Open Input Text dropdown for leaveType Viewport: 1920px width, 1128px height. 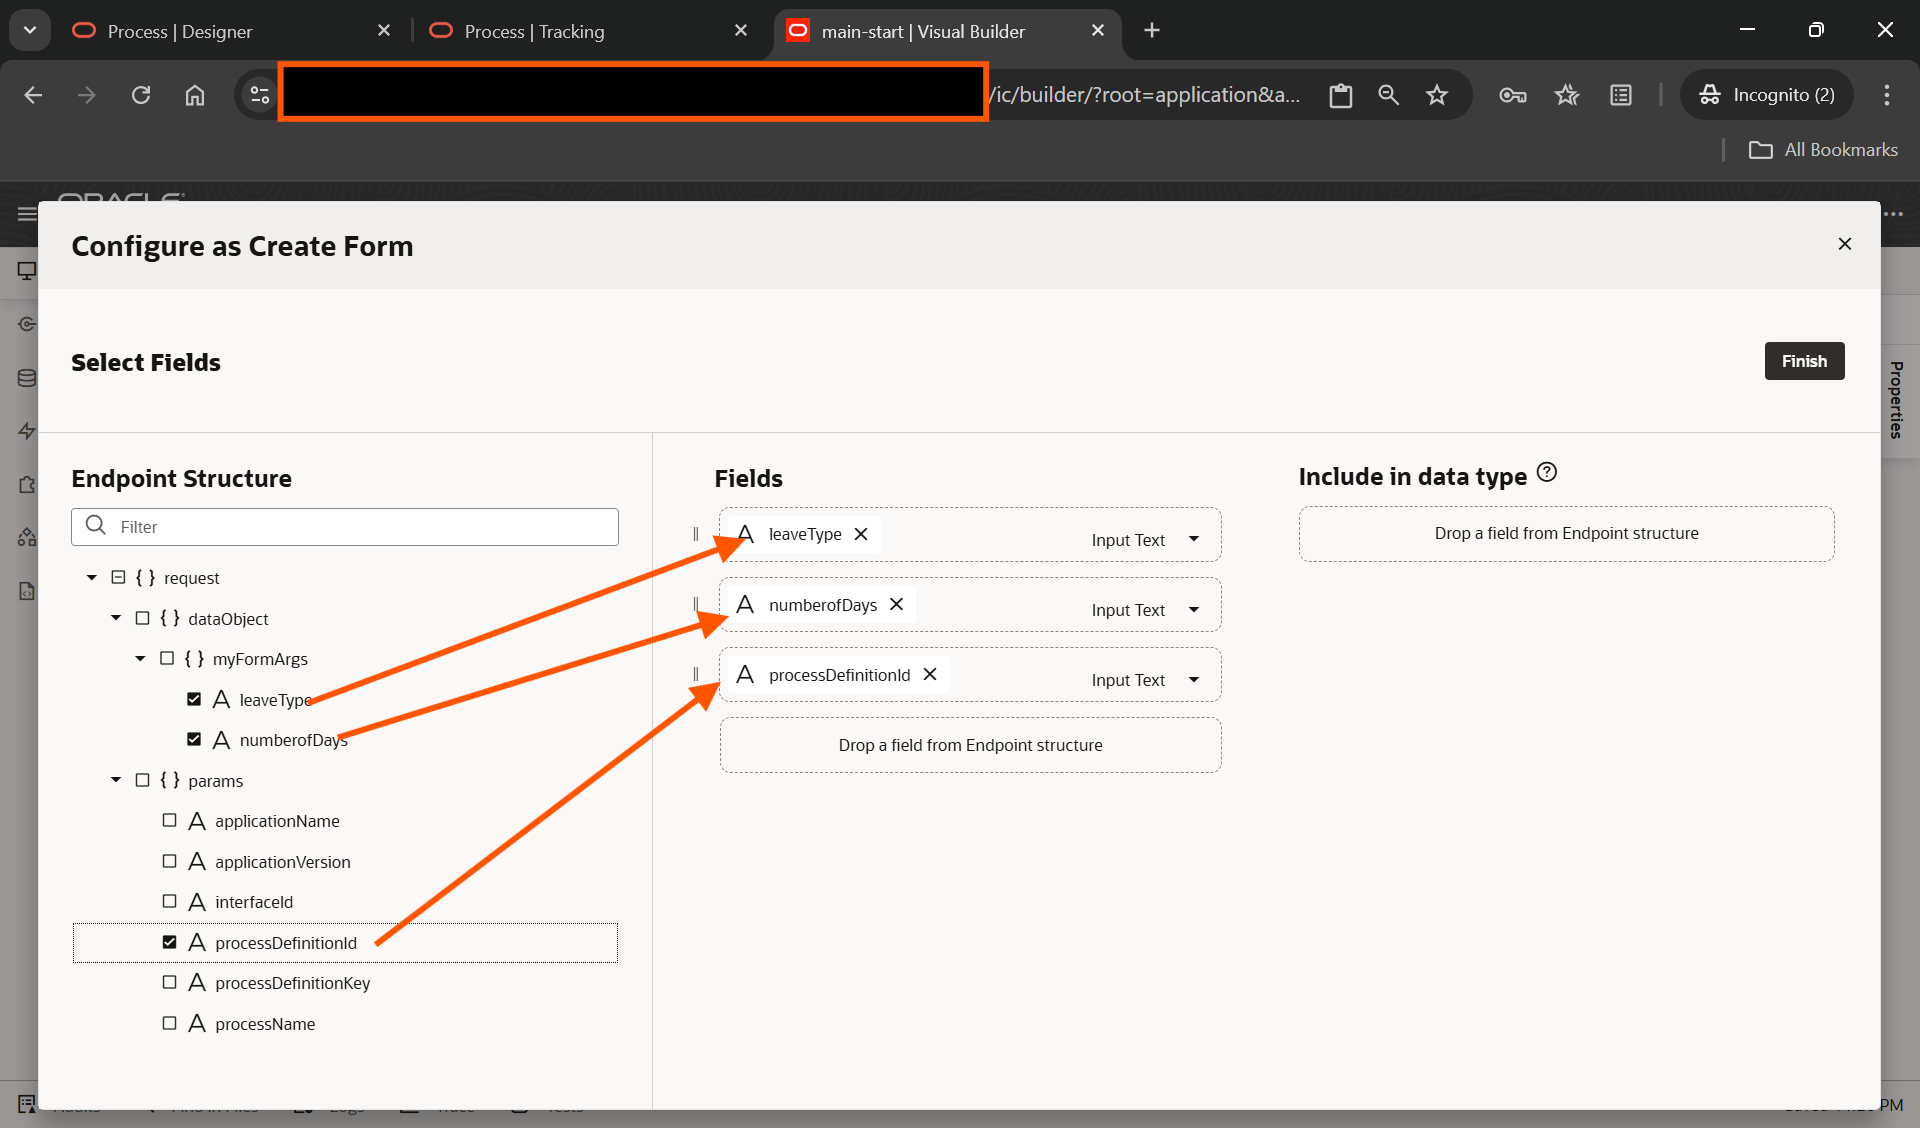point(1194,539)
